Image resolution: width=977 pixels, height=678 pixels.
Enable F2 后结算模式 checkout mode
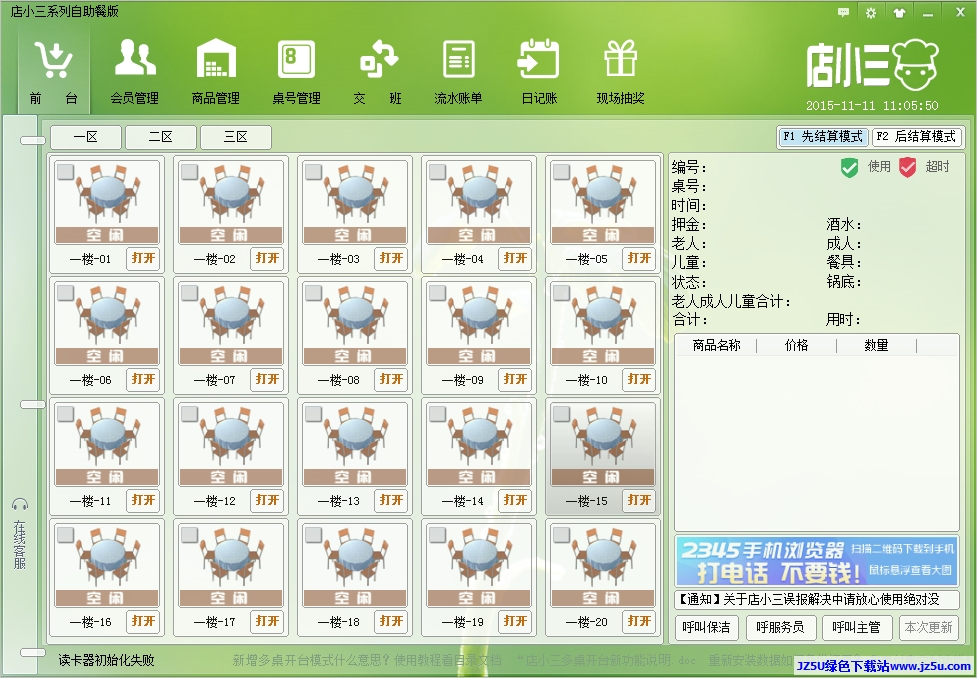click(x=916, y=137)
